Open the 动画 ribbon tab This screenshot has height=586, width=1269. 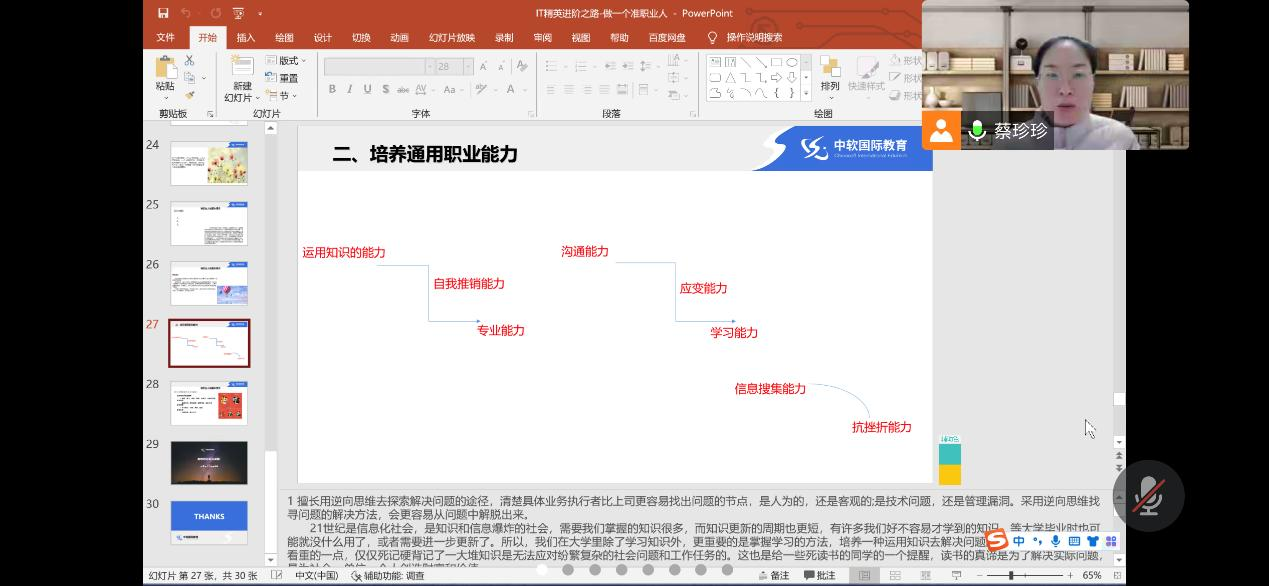(x=399, y=38)
